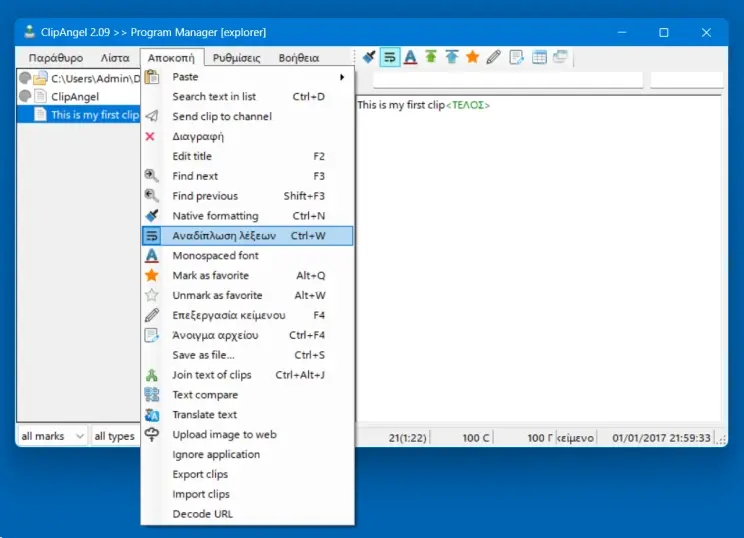Select Find next in menu

(248, 176)
